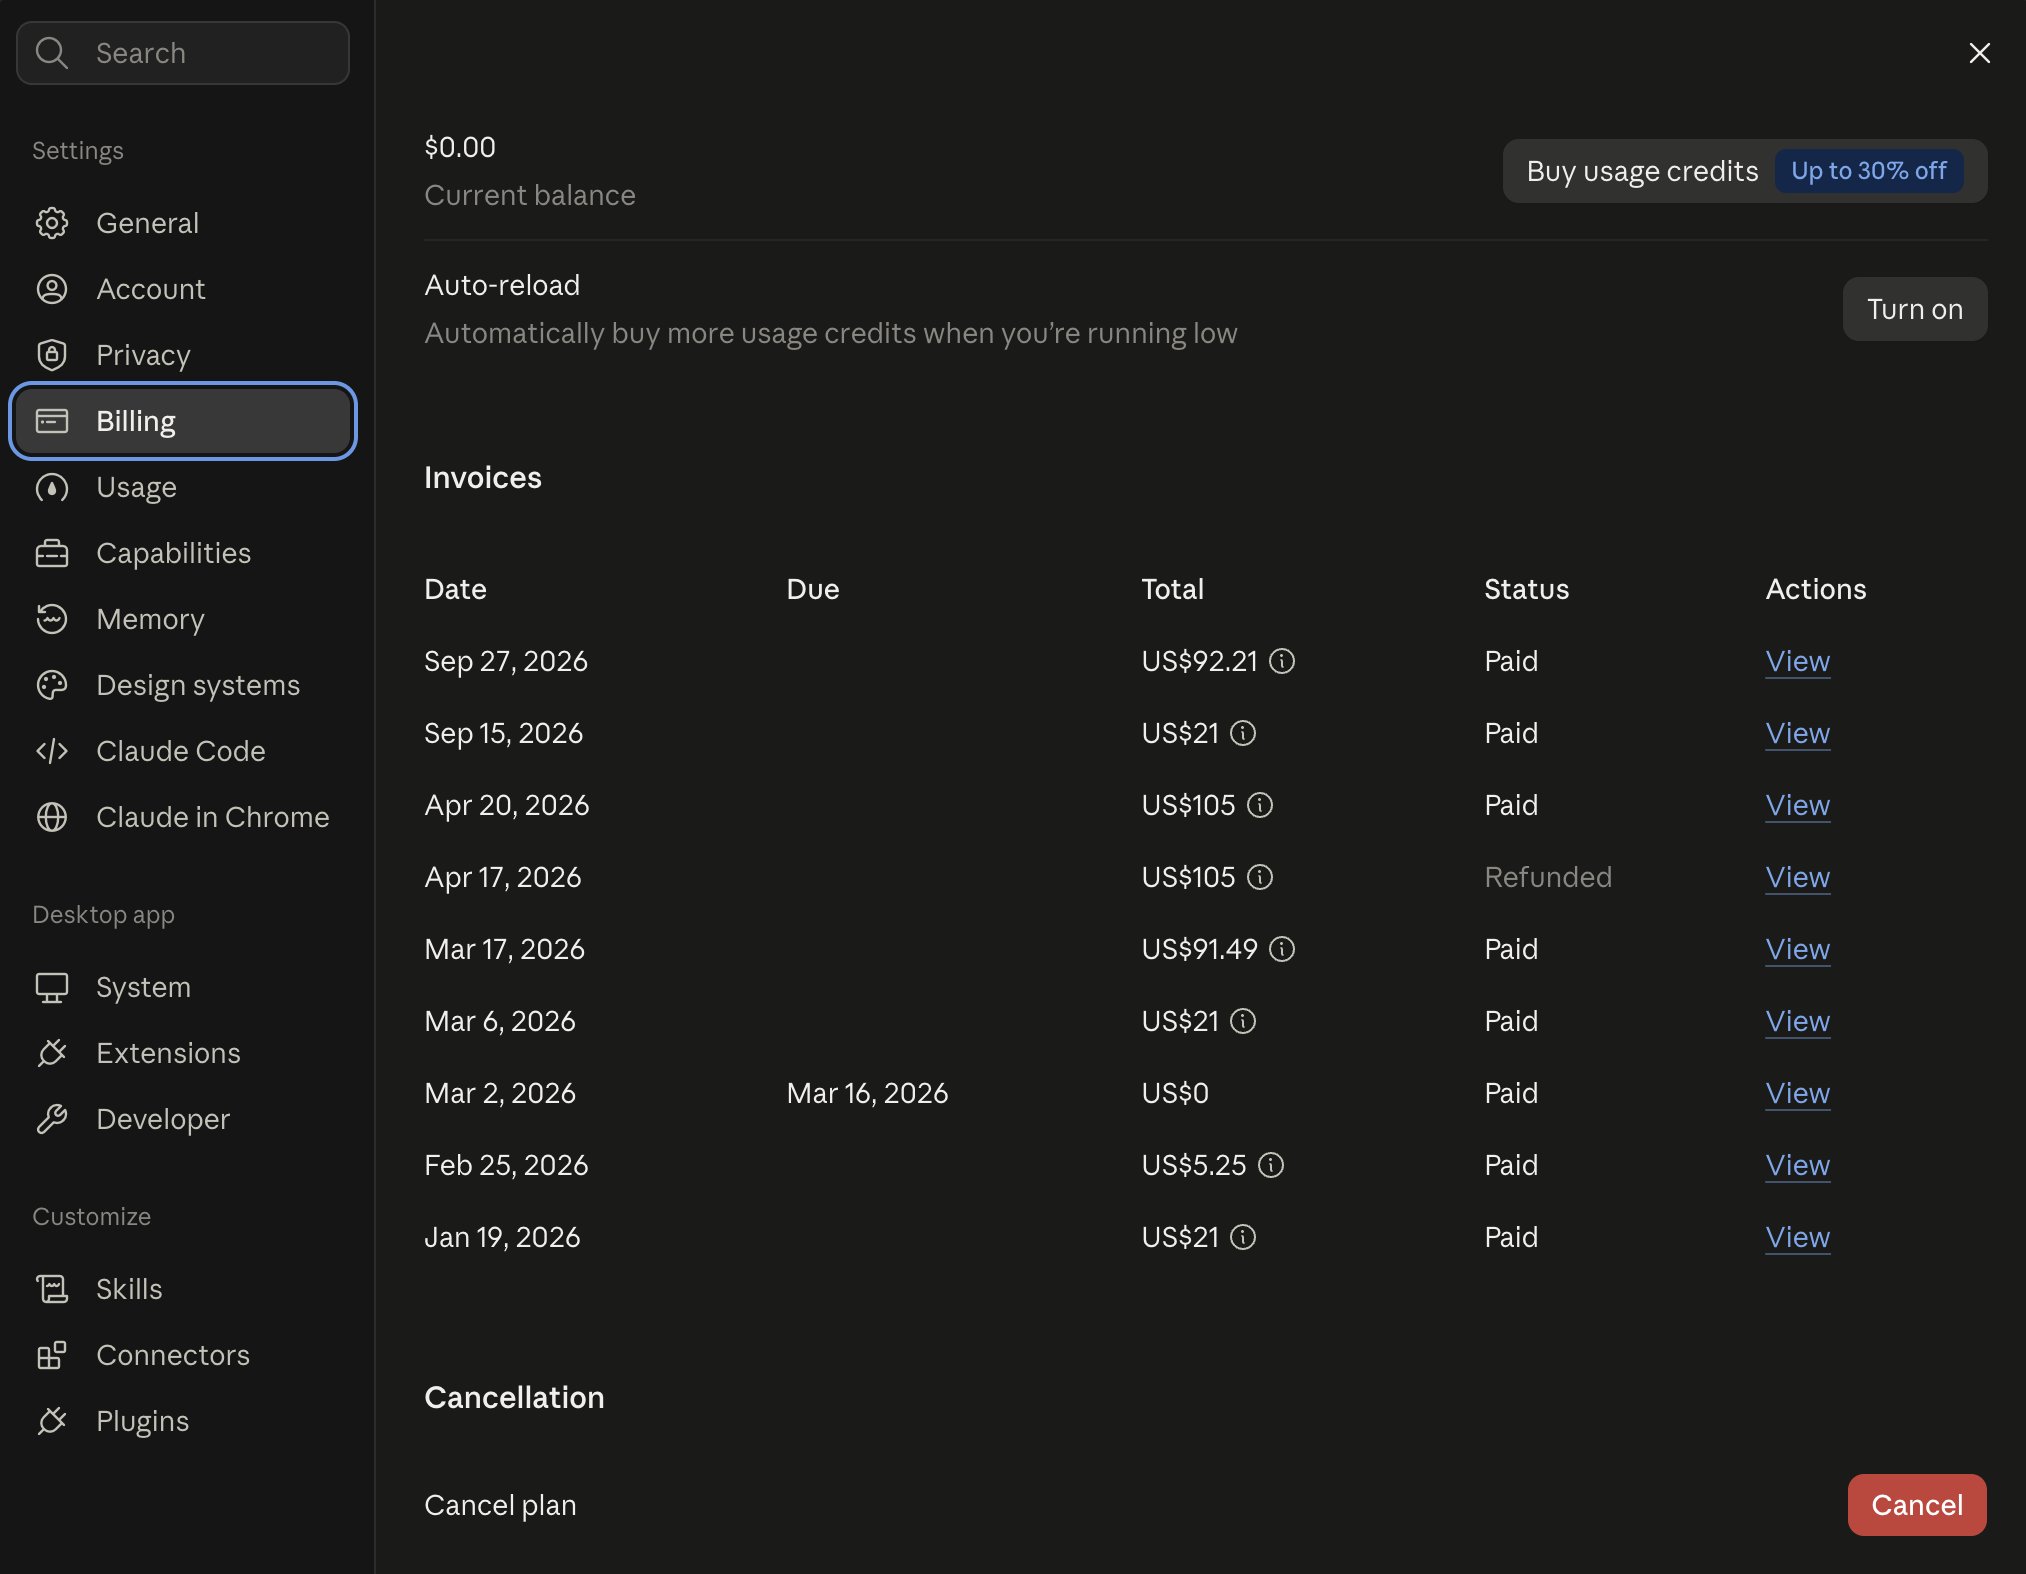This screenshot has height=1574, width=2026.
Task: Click info icon next to US$92.21
Action: 1282,661
